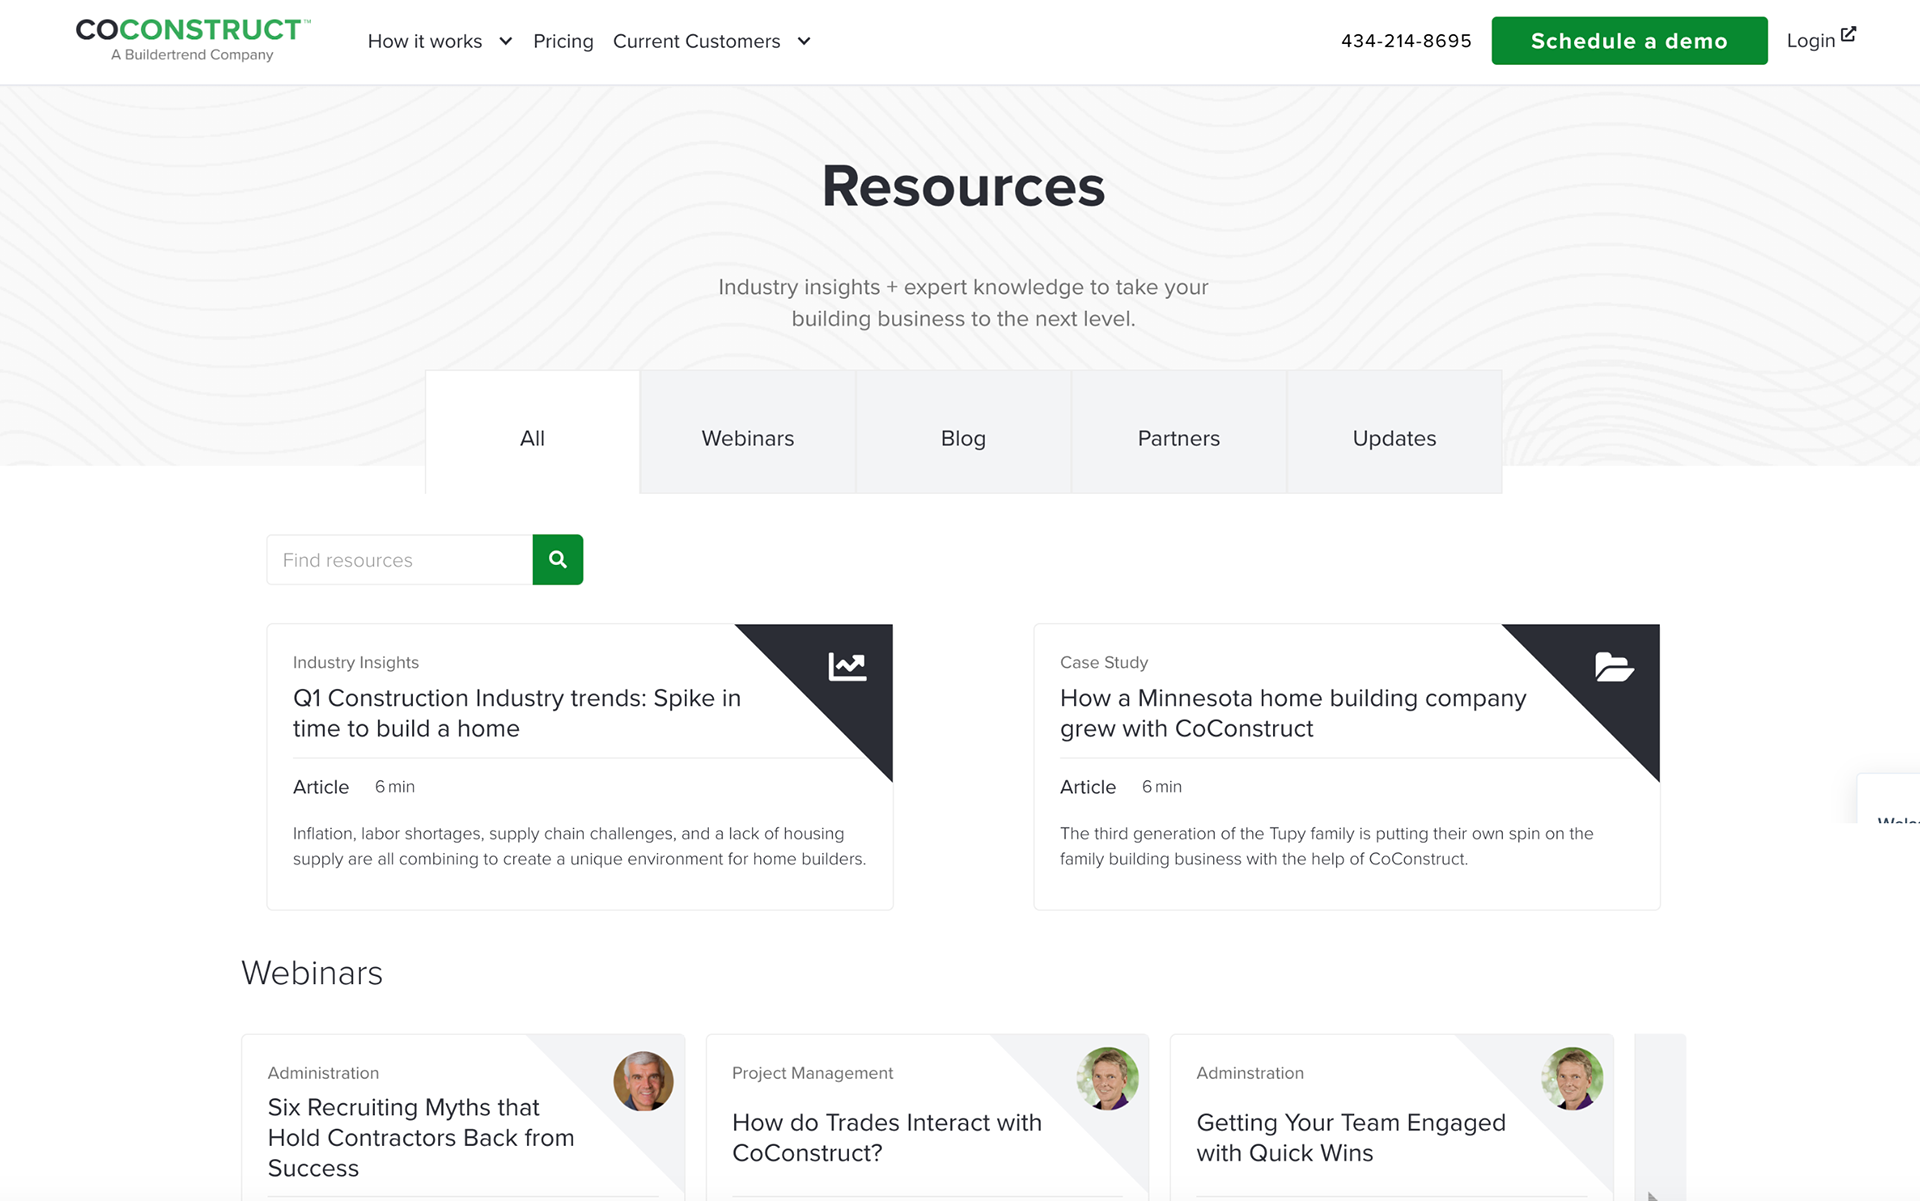This screenshot has width=1920, height=1201.
Task: Click the Schedule a demo button
Action: click(1629, 41)
